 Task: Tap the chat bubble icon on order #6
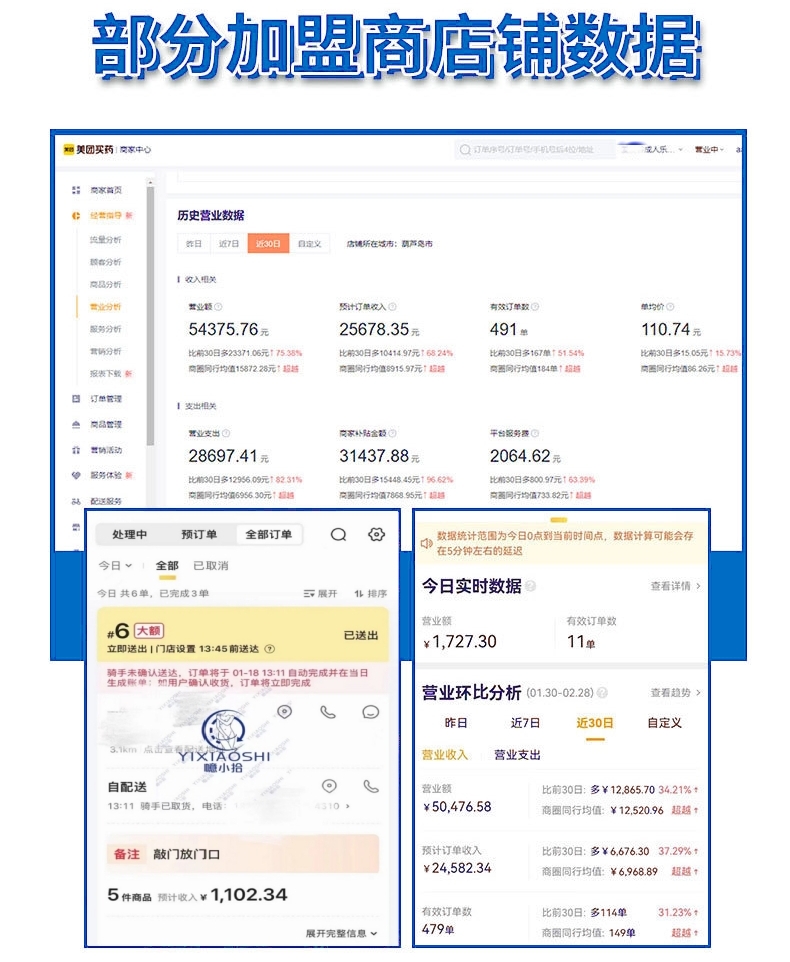[370, 712]
